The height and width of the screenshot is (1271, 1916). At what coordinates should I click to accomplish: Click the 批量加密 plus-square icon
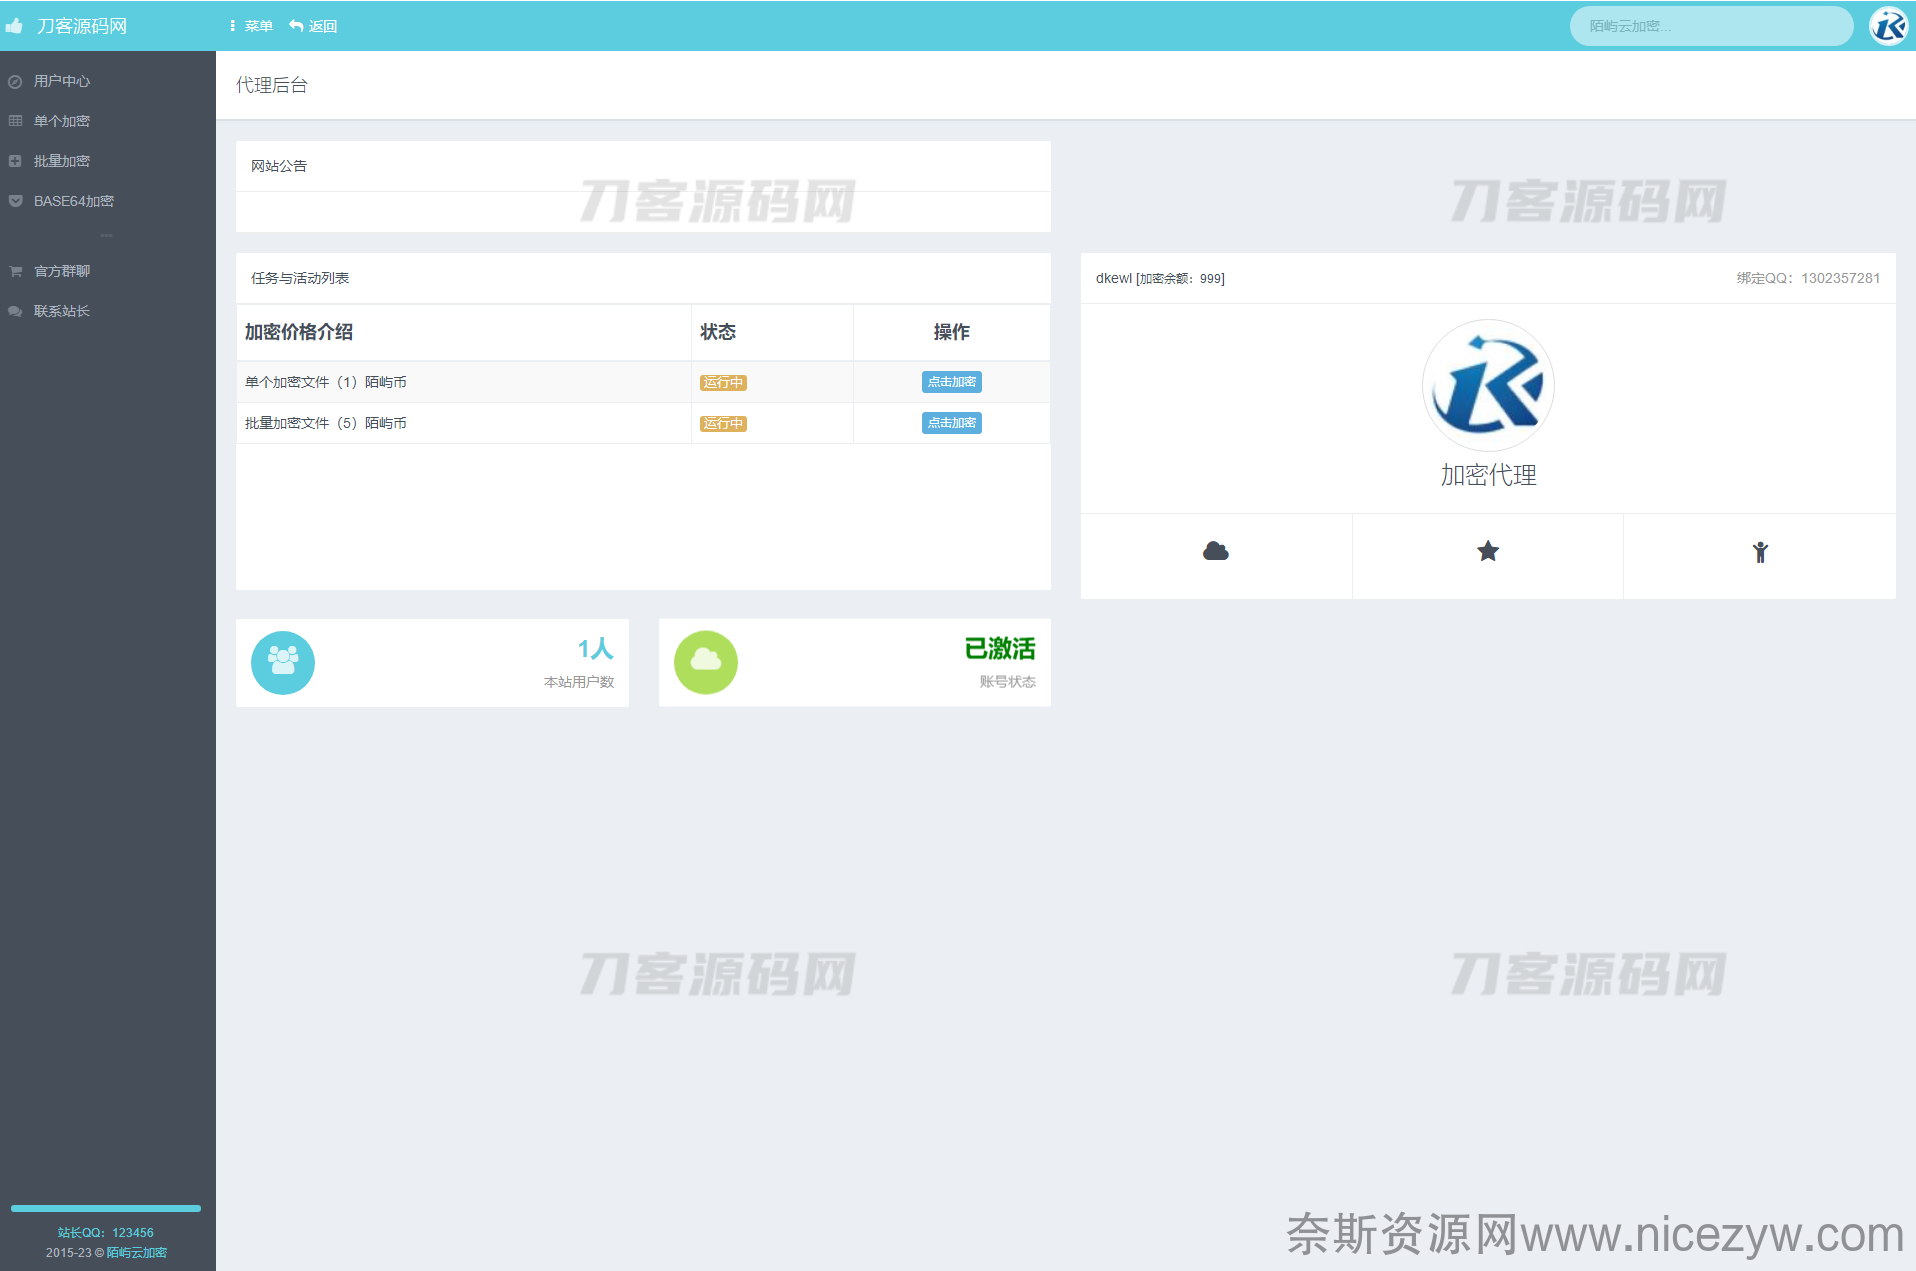pos(15,161)
